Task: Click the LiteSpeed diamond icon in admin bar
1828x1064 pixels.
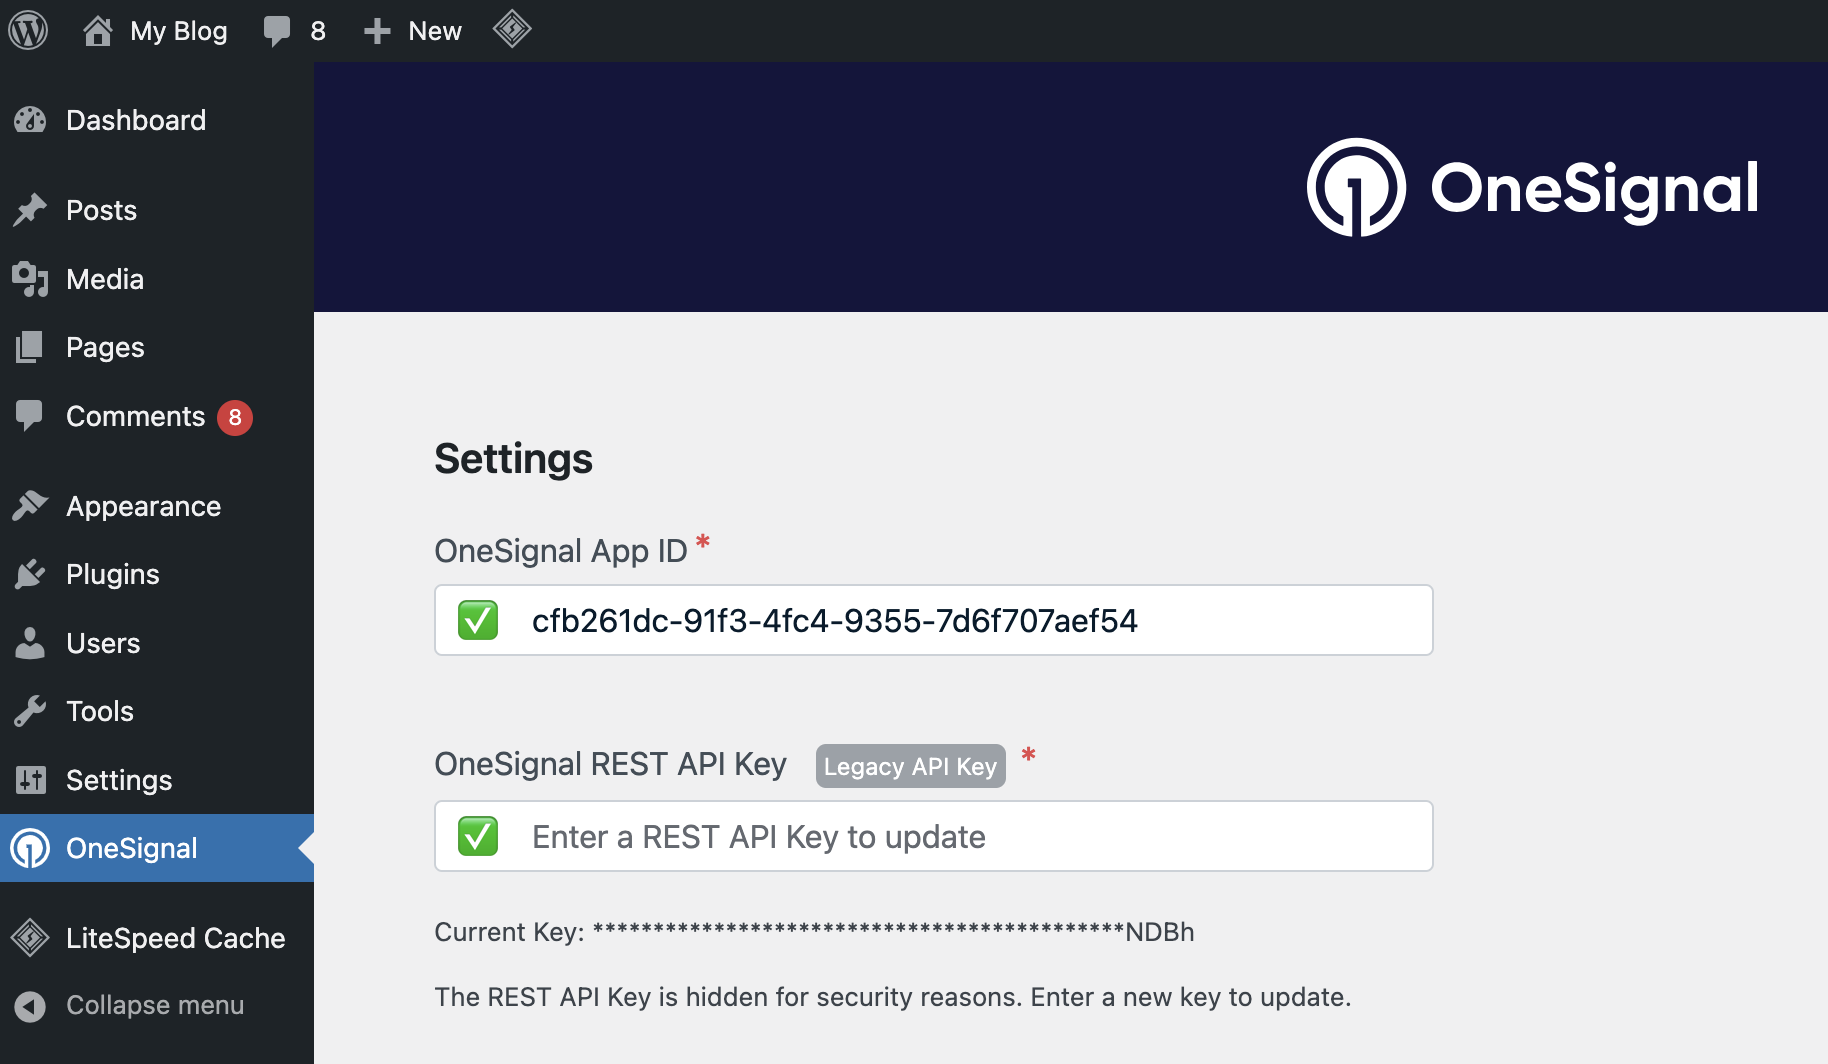Action: [512, 29]
